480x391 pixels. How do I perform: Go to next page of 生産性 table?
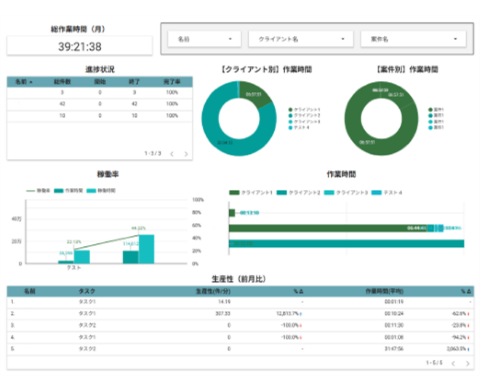(468, 363)
